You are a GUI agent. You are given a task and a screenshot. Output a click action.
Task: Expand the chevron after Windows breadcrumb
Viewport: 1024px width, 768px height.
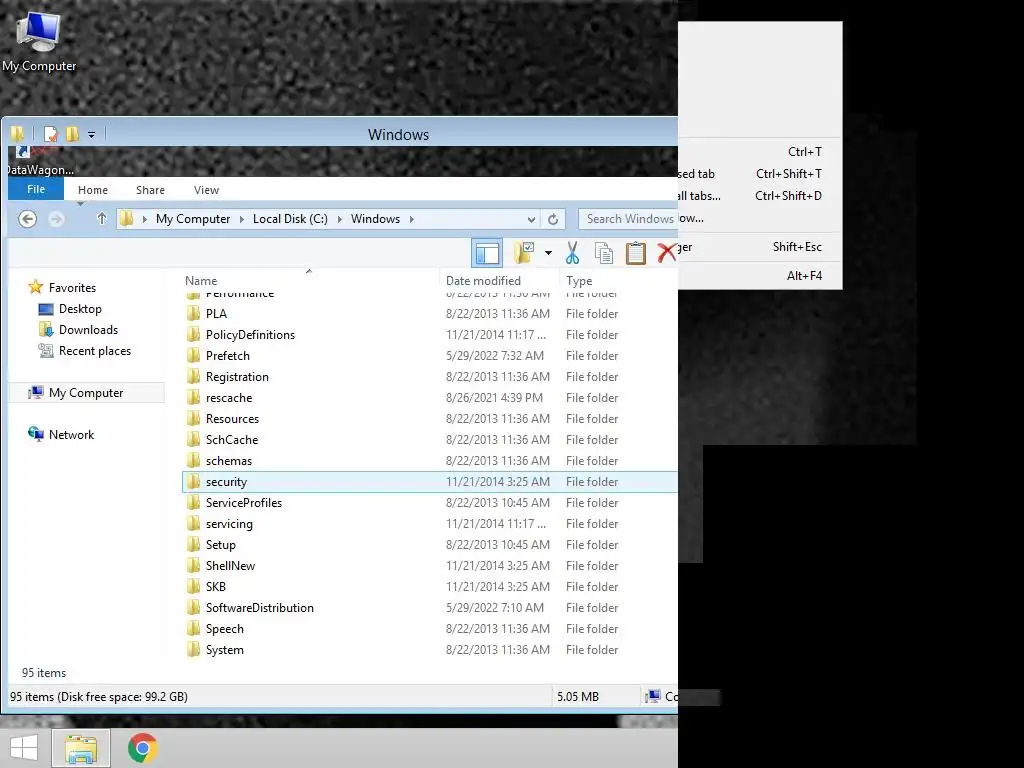pos(411,219)
